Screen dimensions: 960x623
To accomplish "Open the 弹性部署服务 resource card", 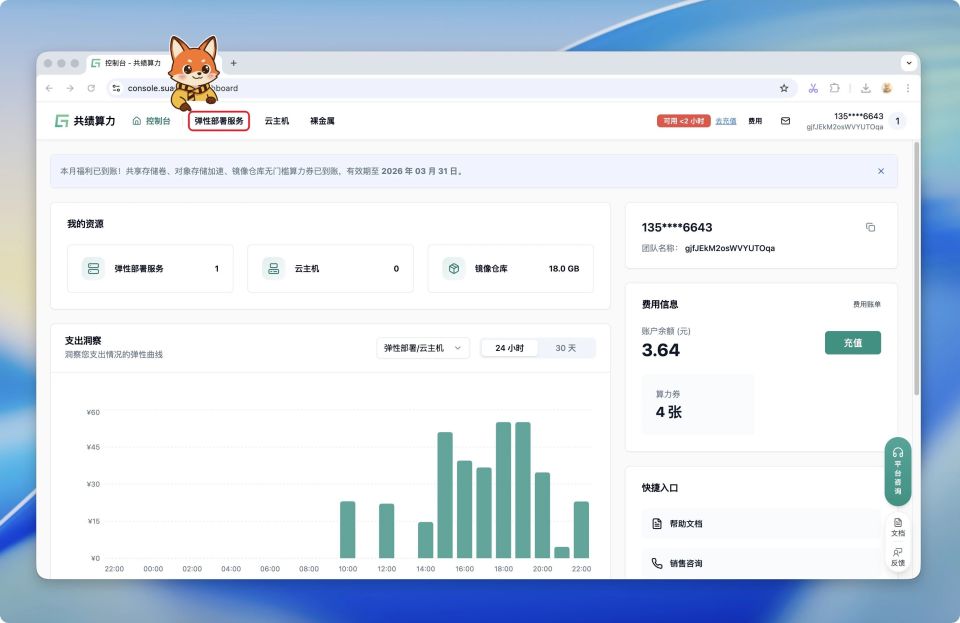I will tap(150, 269).
